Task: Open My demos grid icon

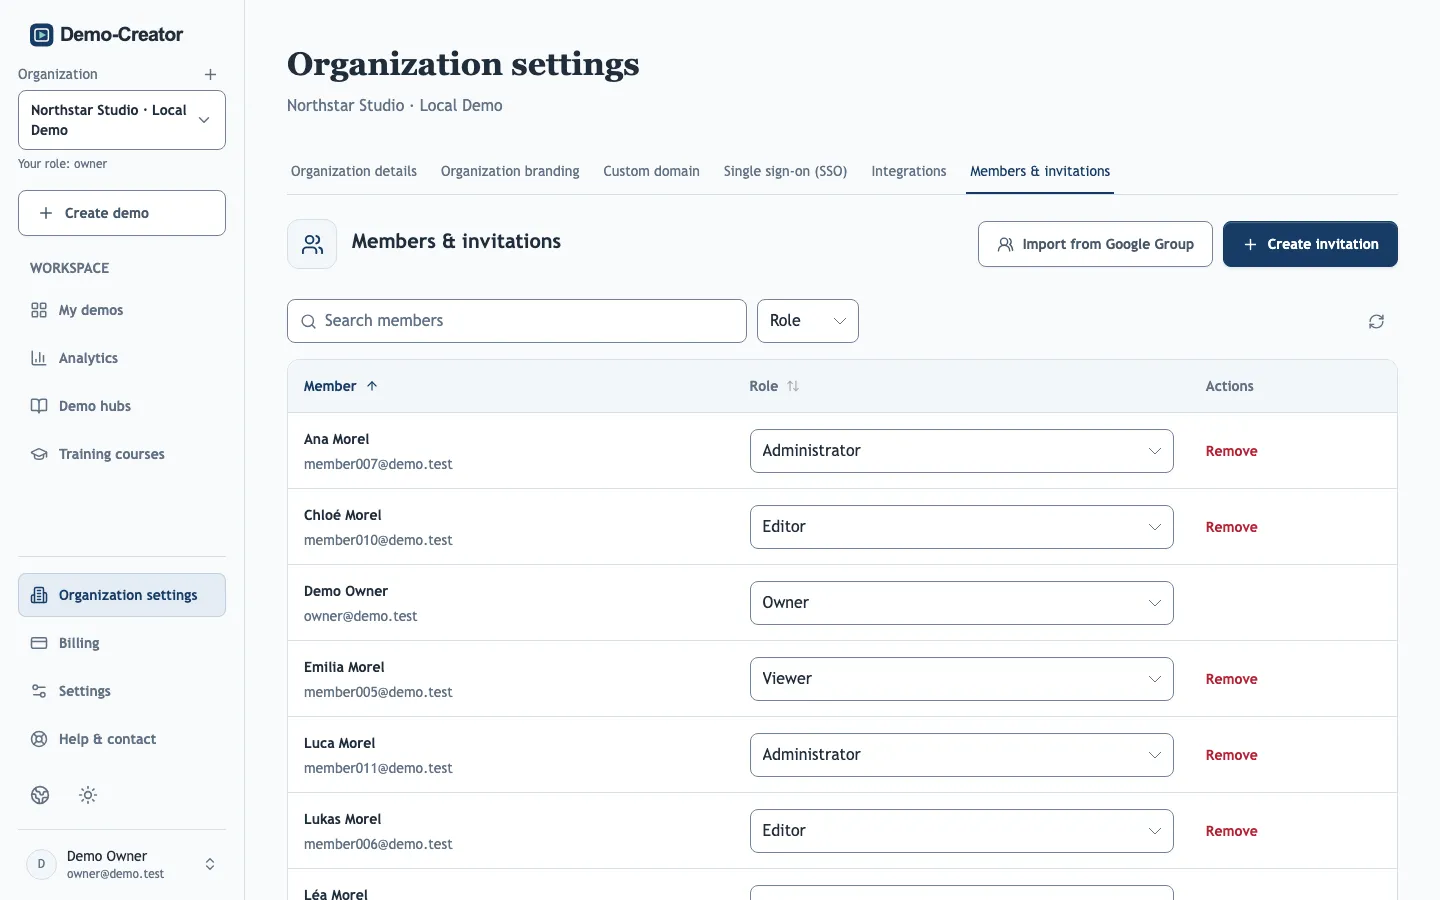Action: [x=39, y=310]
